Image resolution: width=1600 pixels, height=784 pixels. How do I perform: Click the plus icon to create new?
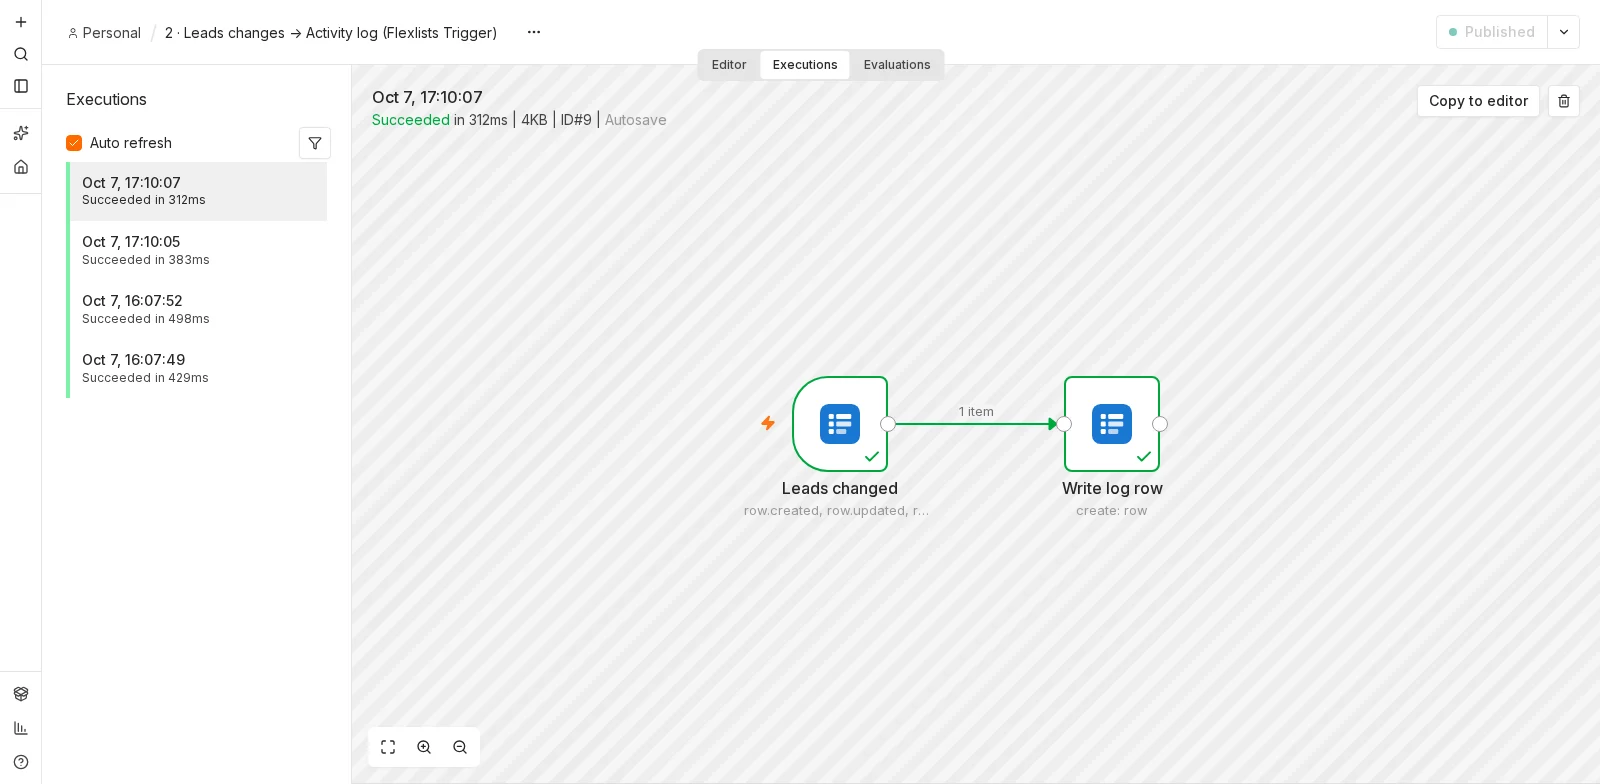coord(21,22)
